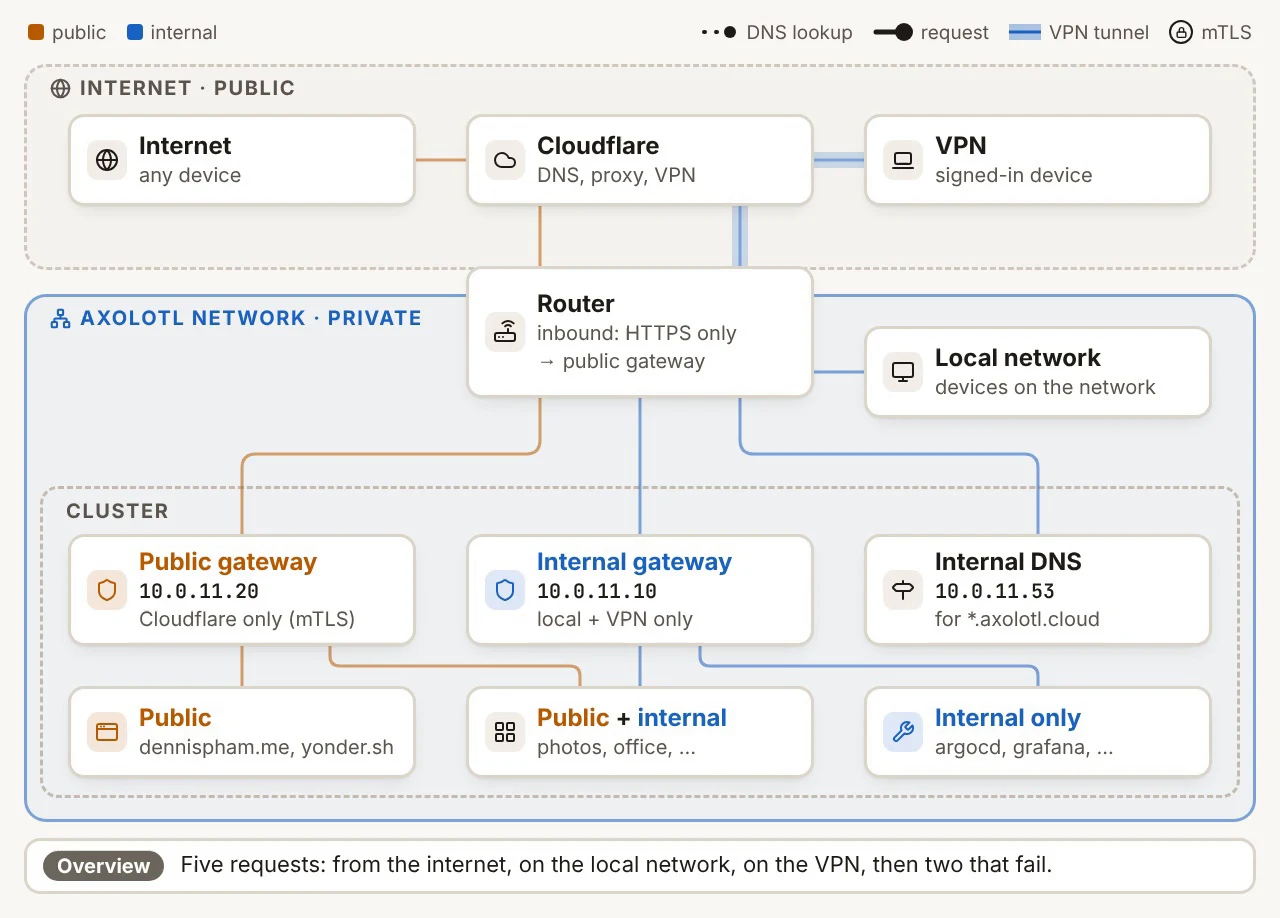Select the orange public legend swatch

pyautogui.click(x=36, y=33)
